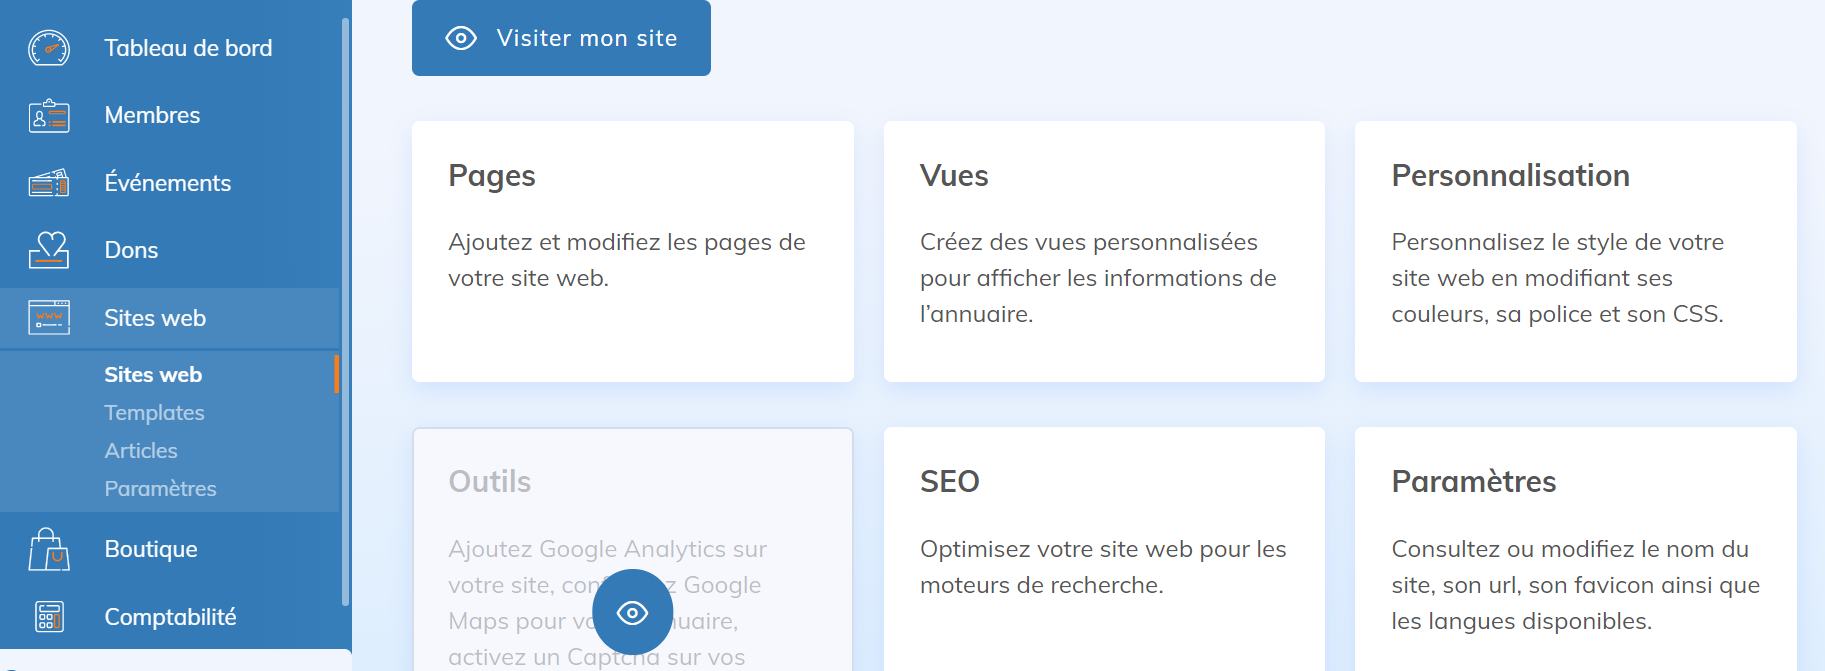Screen dimensions: 1825x671
Task: Click the round eye floating button
Action: [x=632, y=612]
